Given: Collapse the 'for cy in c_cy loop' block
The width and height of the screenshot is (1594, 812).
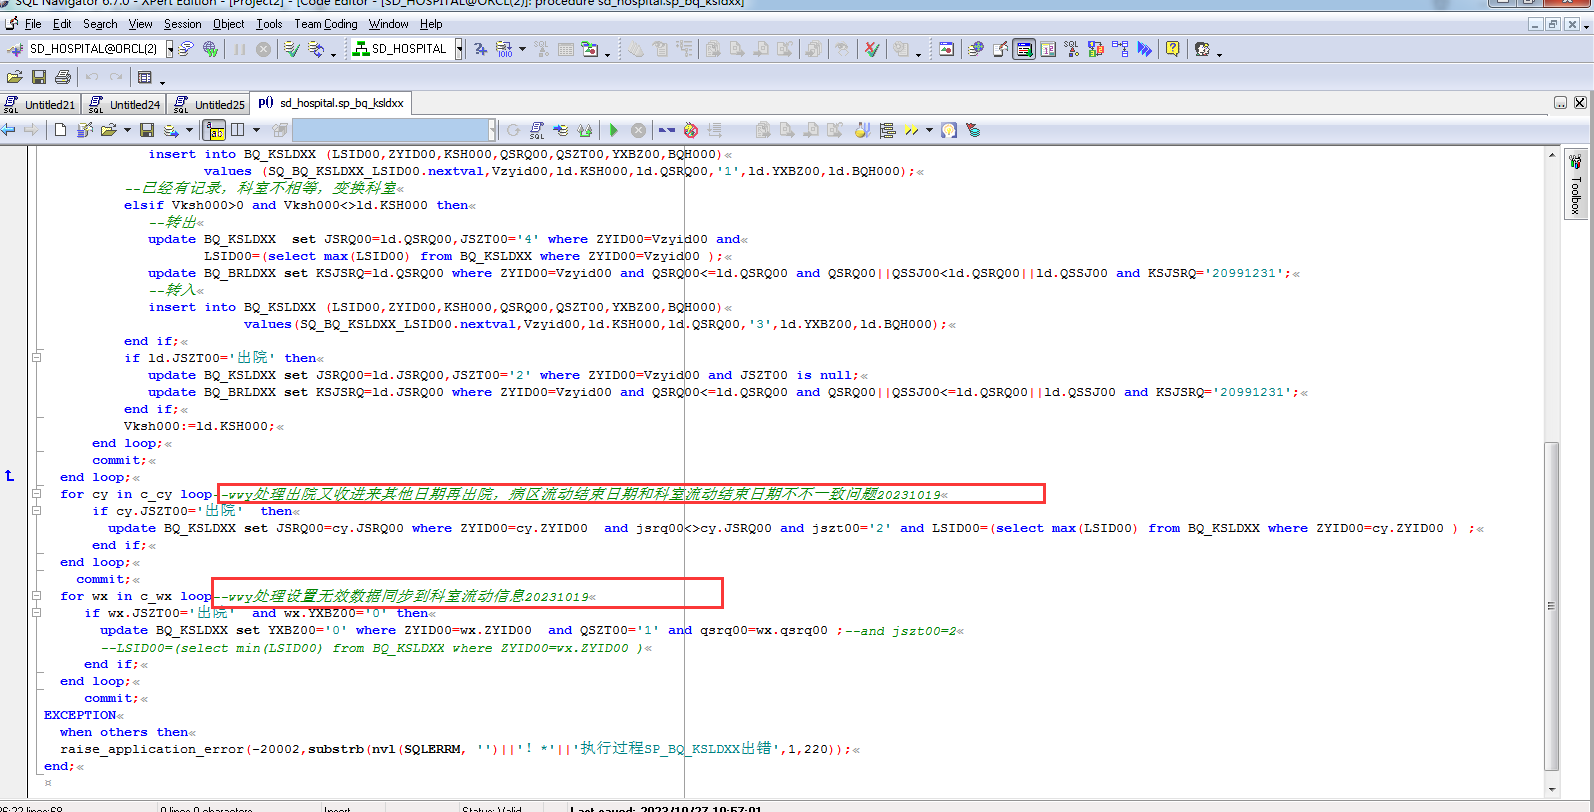Looking at the screenshot, I should 36,494.
